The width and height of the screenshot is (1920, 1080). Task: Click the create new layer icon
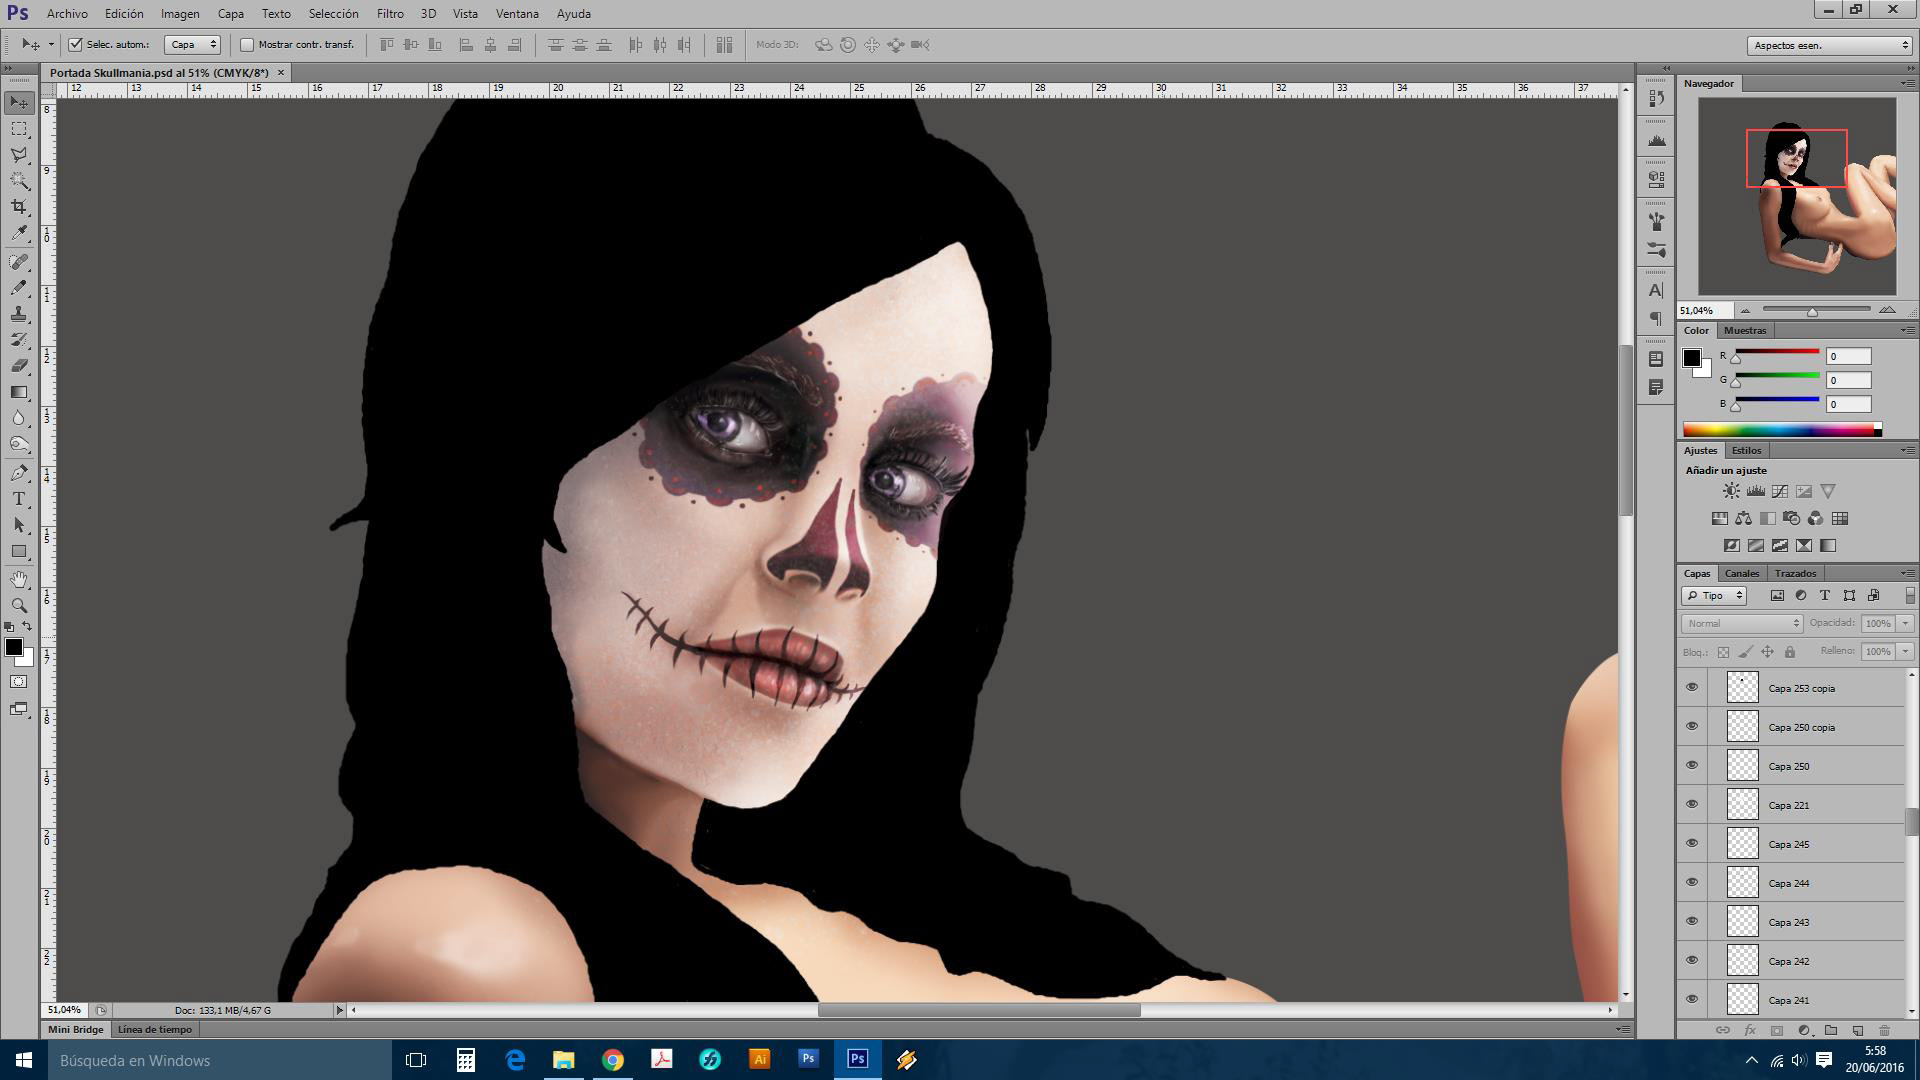coord(1857,1030)
